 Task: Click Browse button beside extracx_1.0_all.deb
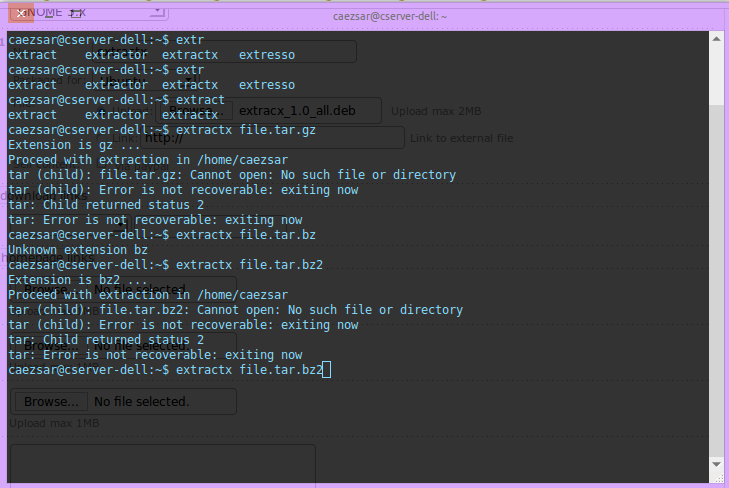pos(194,111)
